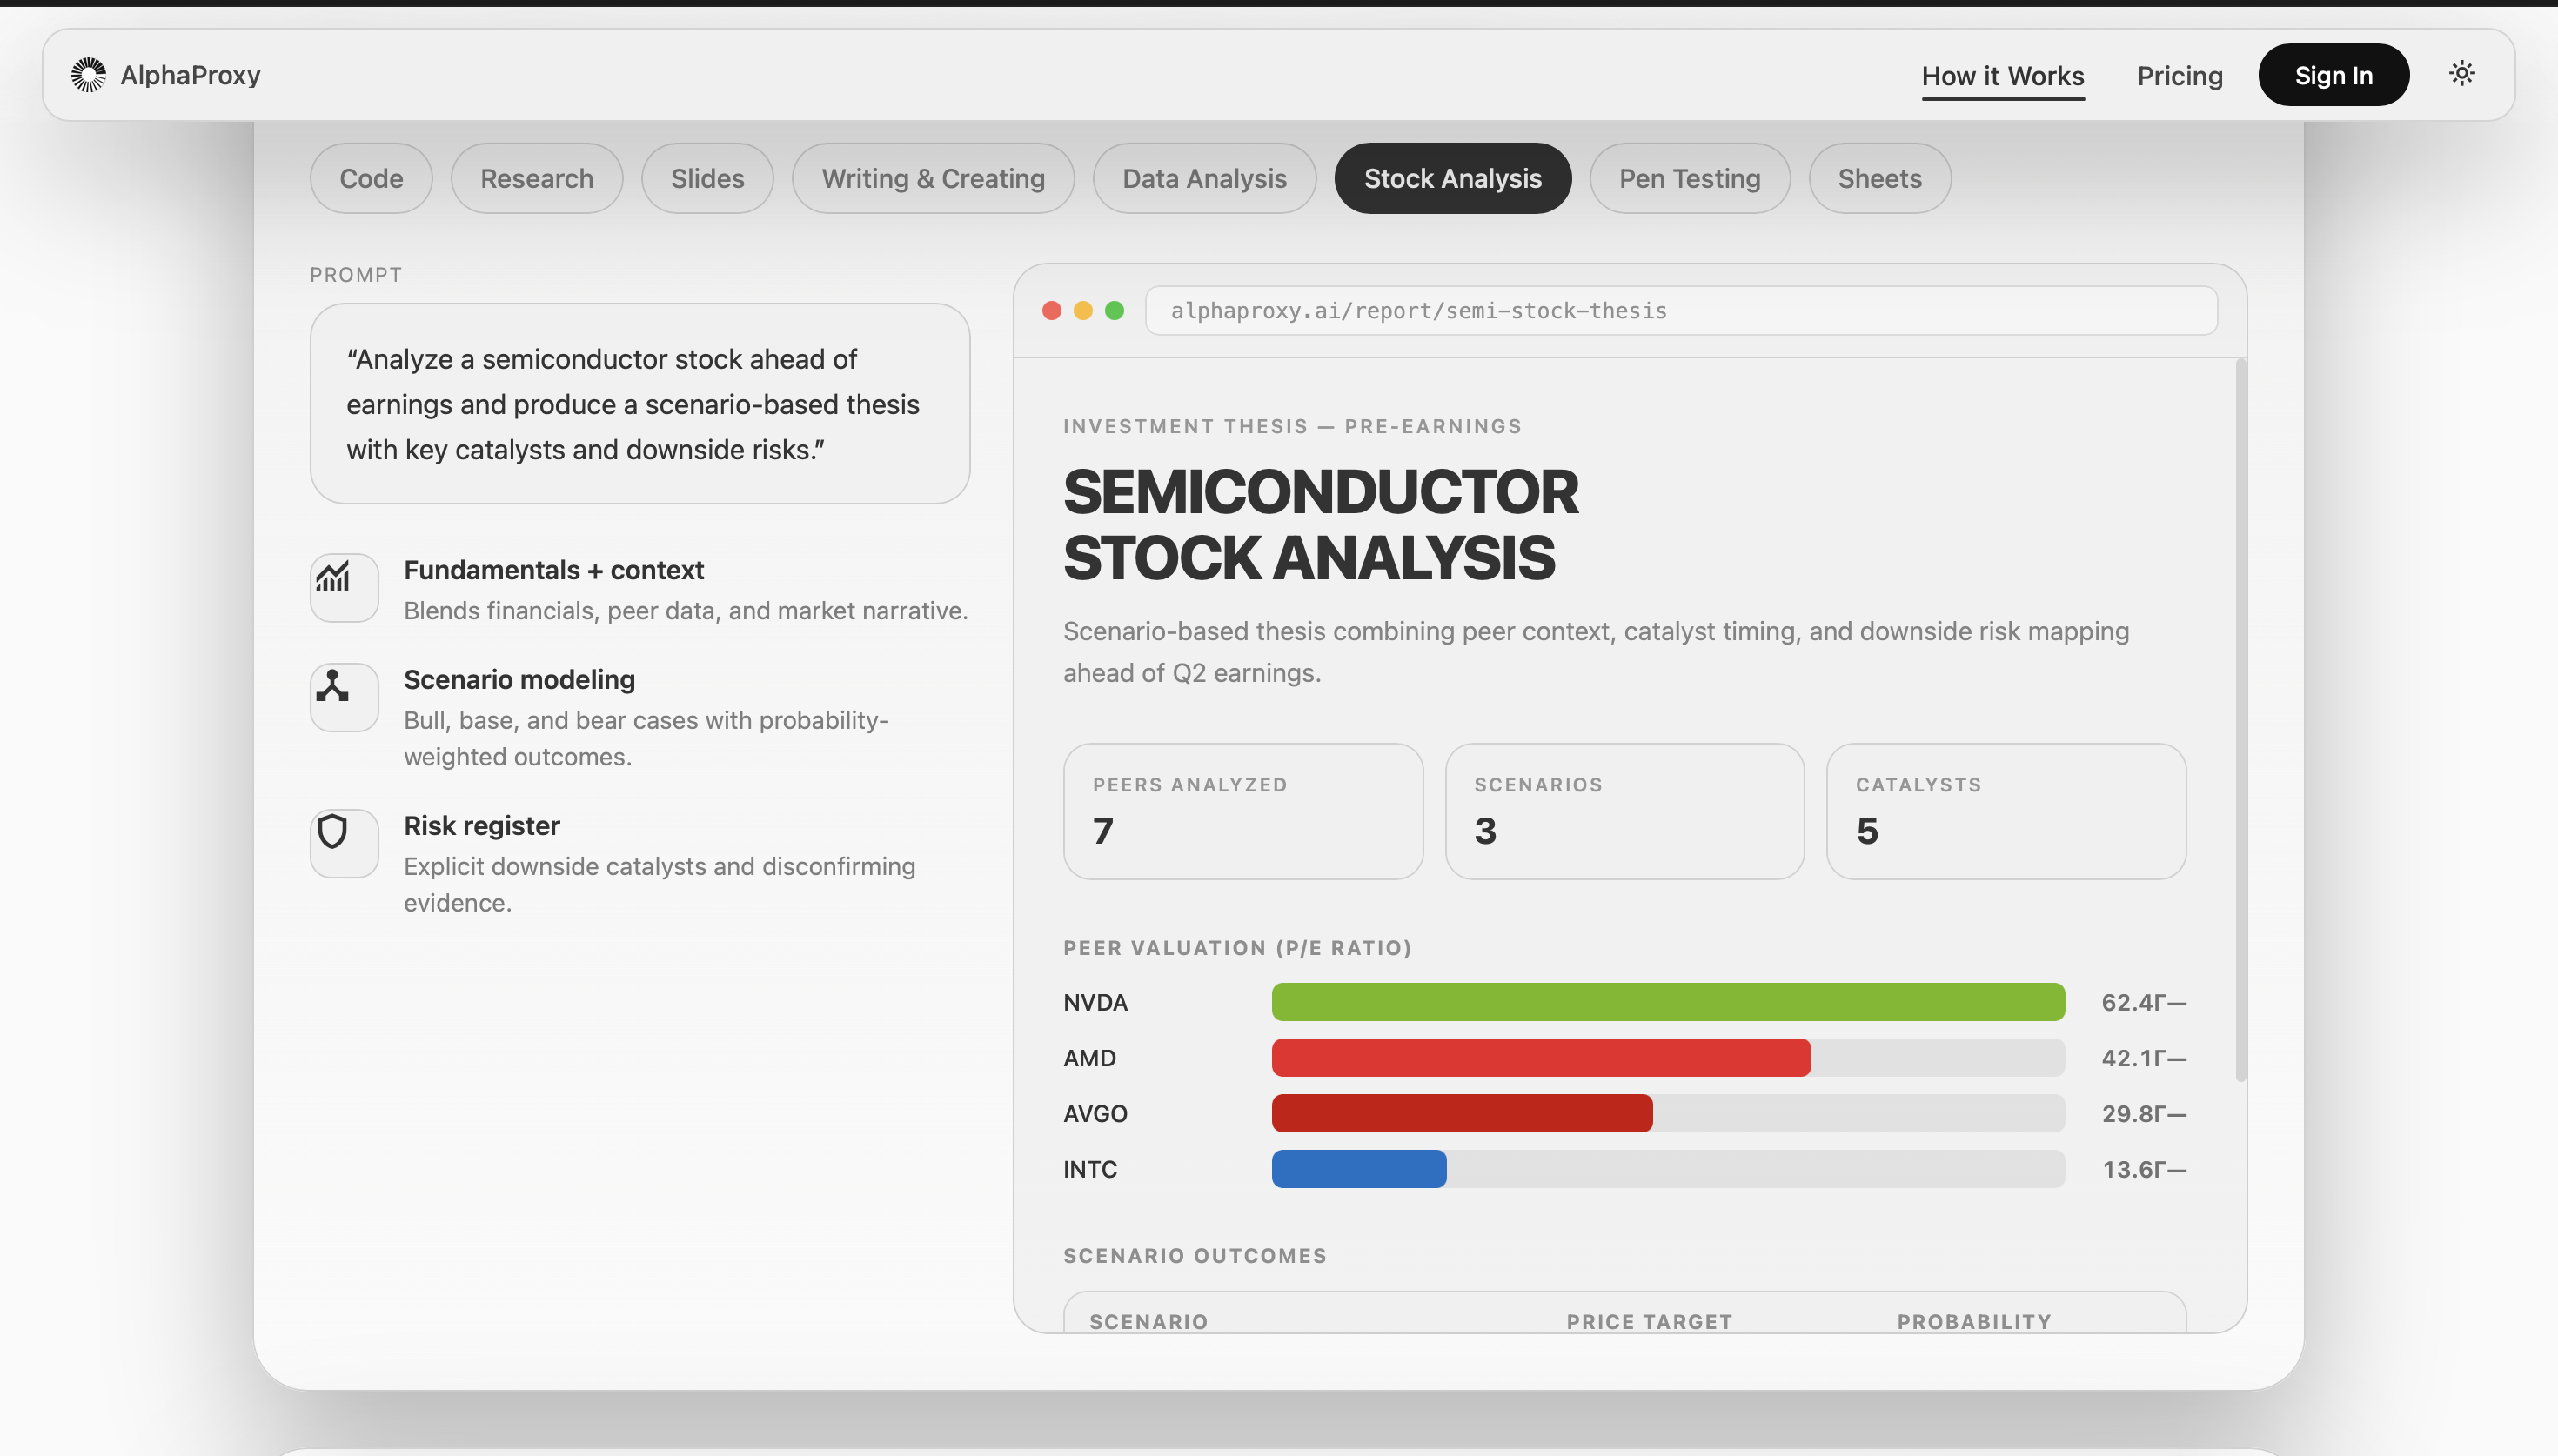Click the AMD red valuation bar

[x=1541, y=1058]
